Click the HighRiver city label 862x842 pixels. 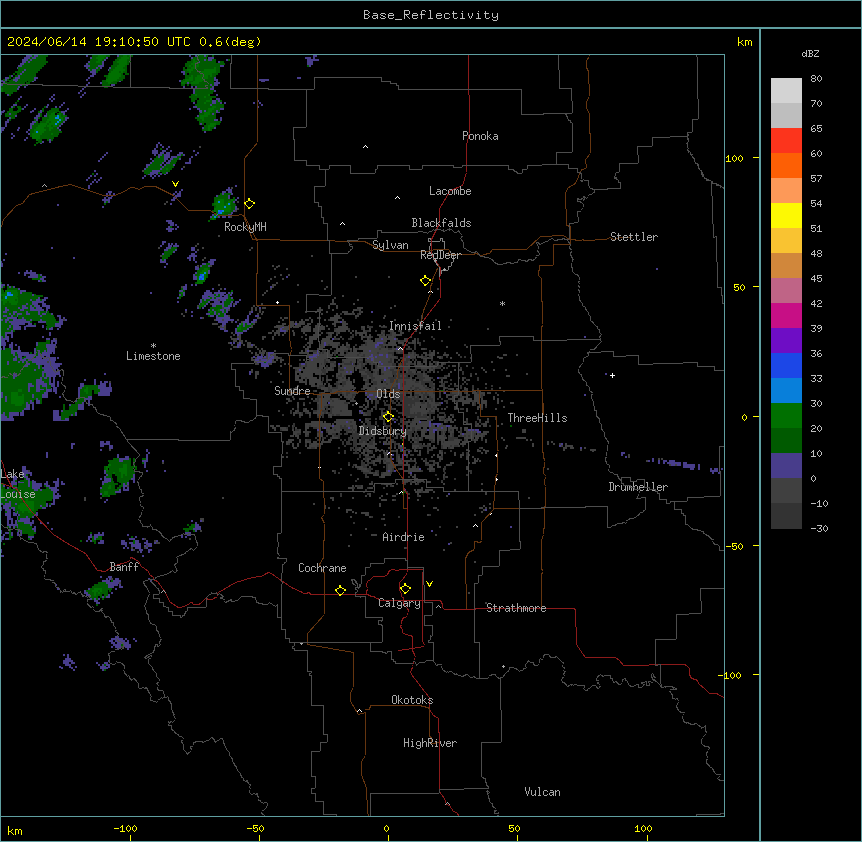click(430, 743)
